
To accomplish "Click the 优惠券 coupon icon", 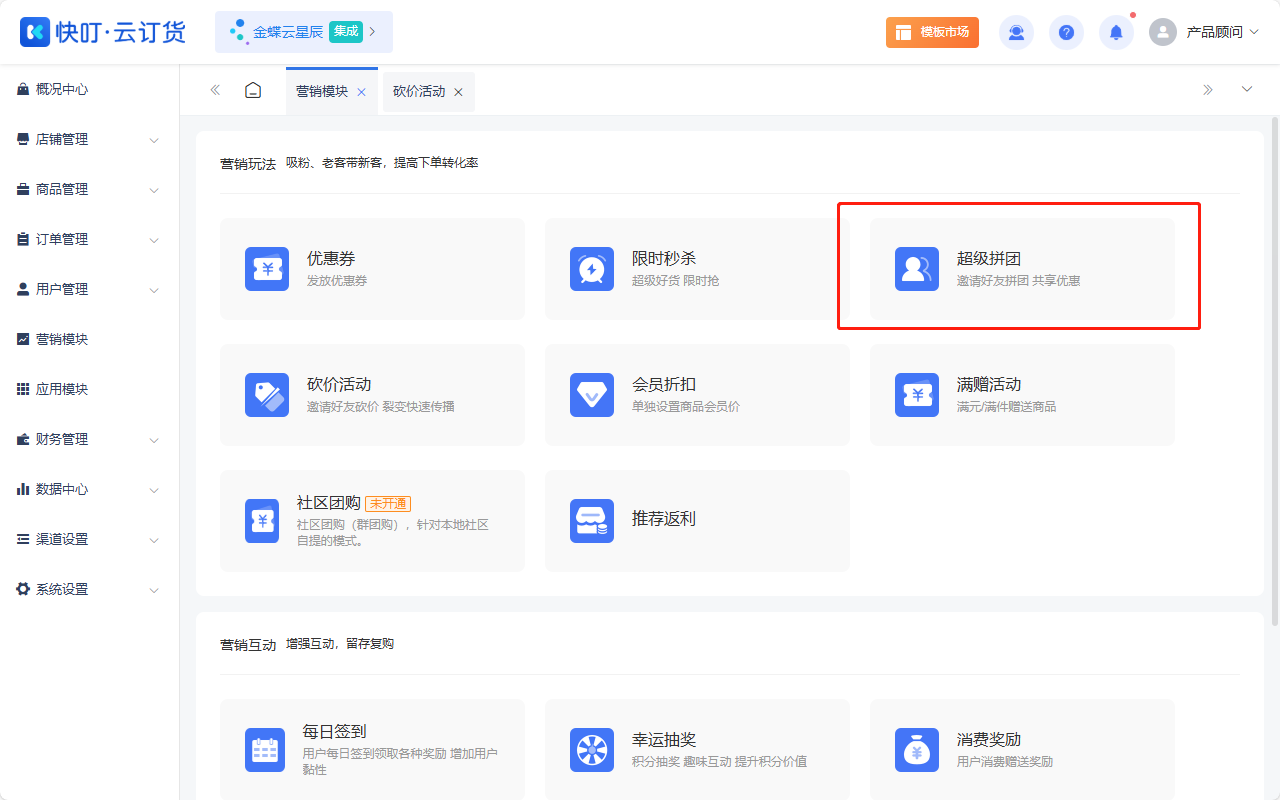I will pyautogui.click(x=267, y=269).
